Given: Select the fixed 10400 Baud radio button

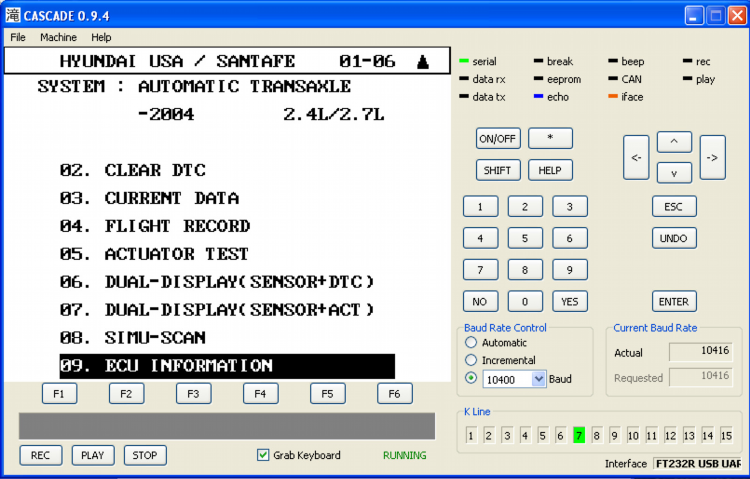Looking at the screenshot, I should tap(471, 378).
